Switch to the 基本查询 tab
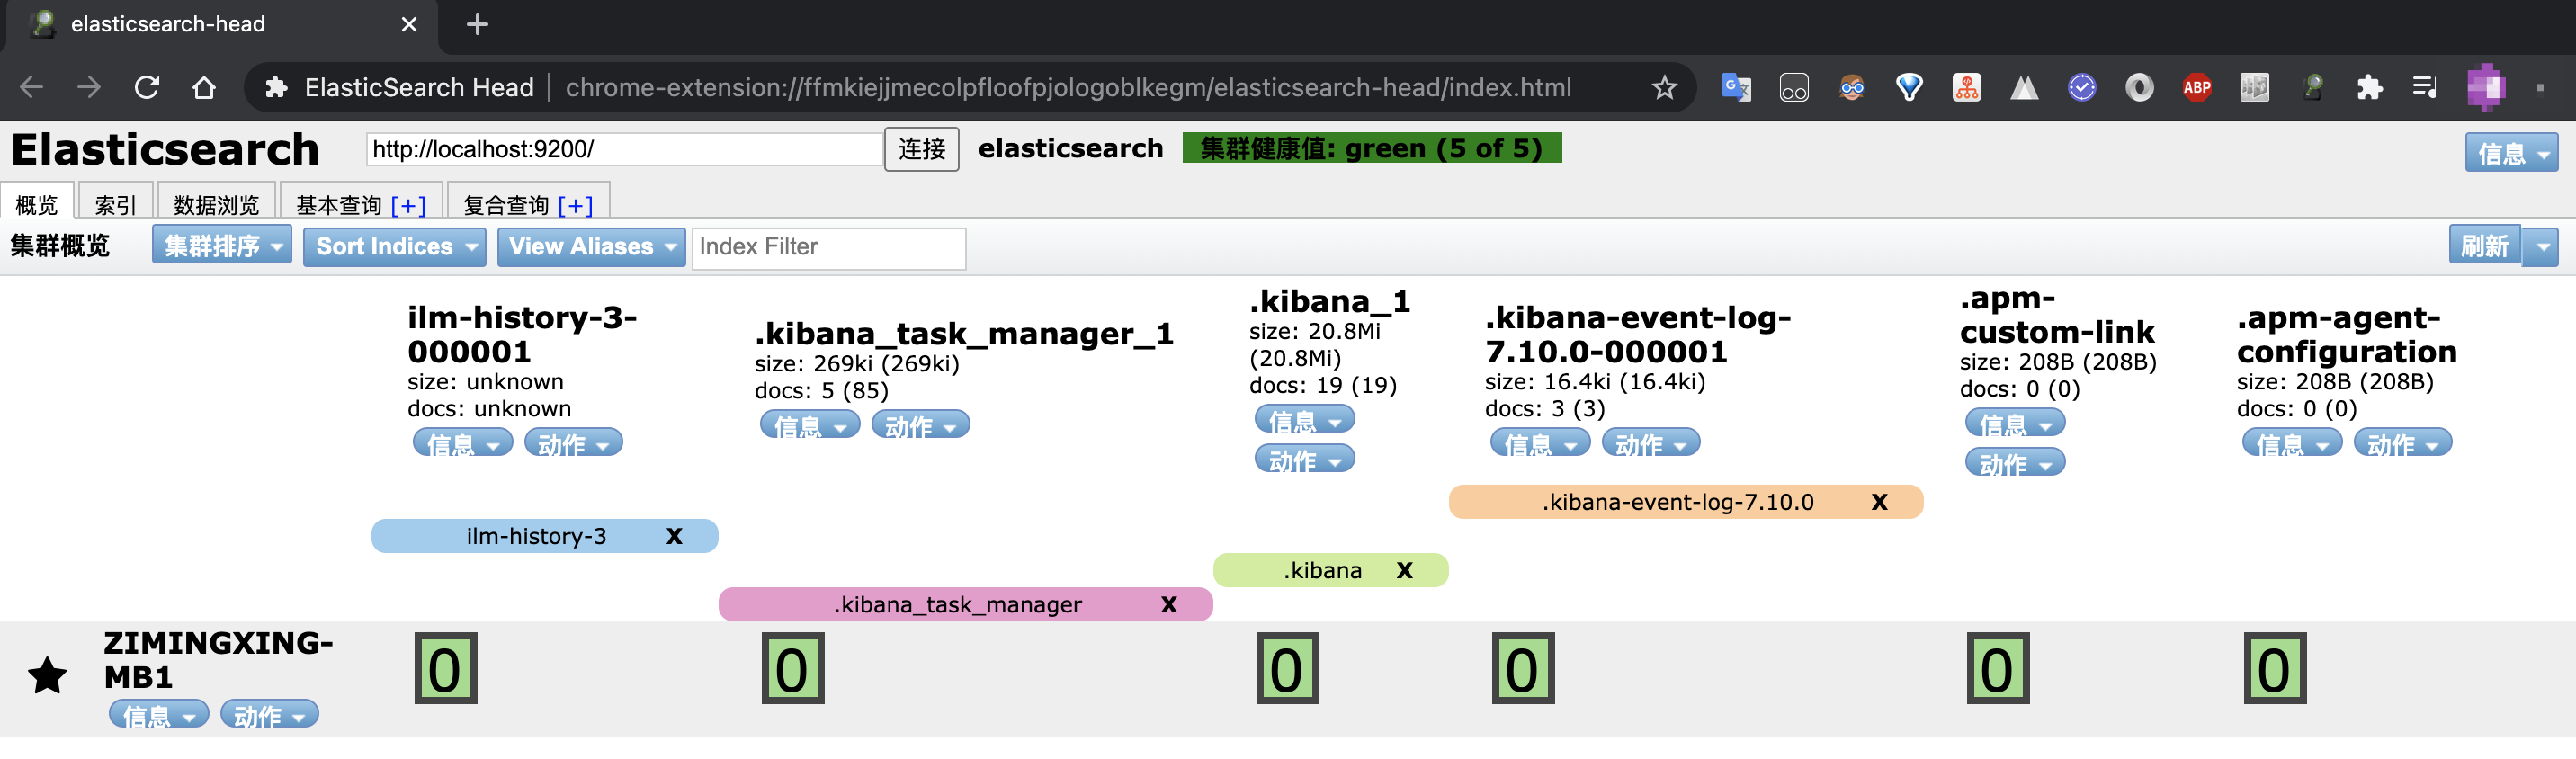Screen dimensions: 2576x759 tap(339, 204)
